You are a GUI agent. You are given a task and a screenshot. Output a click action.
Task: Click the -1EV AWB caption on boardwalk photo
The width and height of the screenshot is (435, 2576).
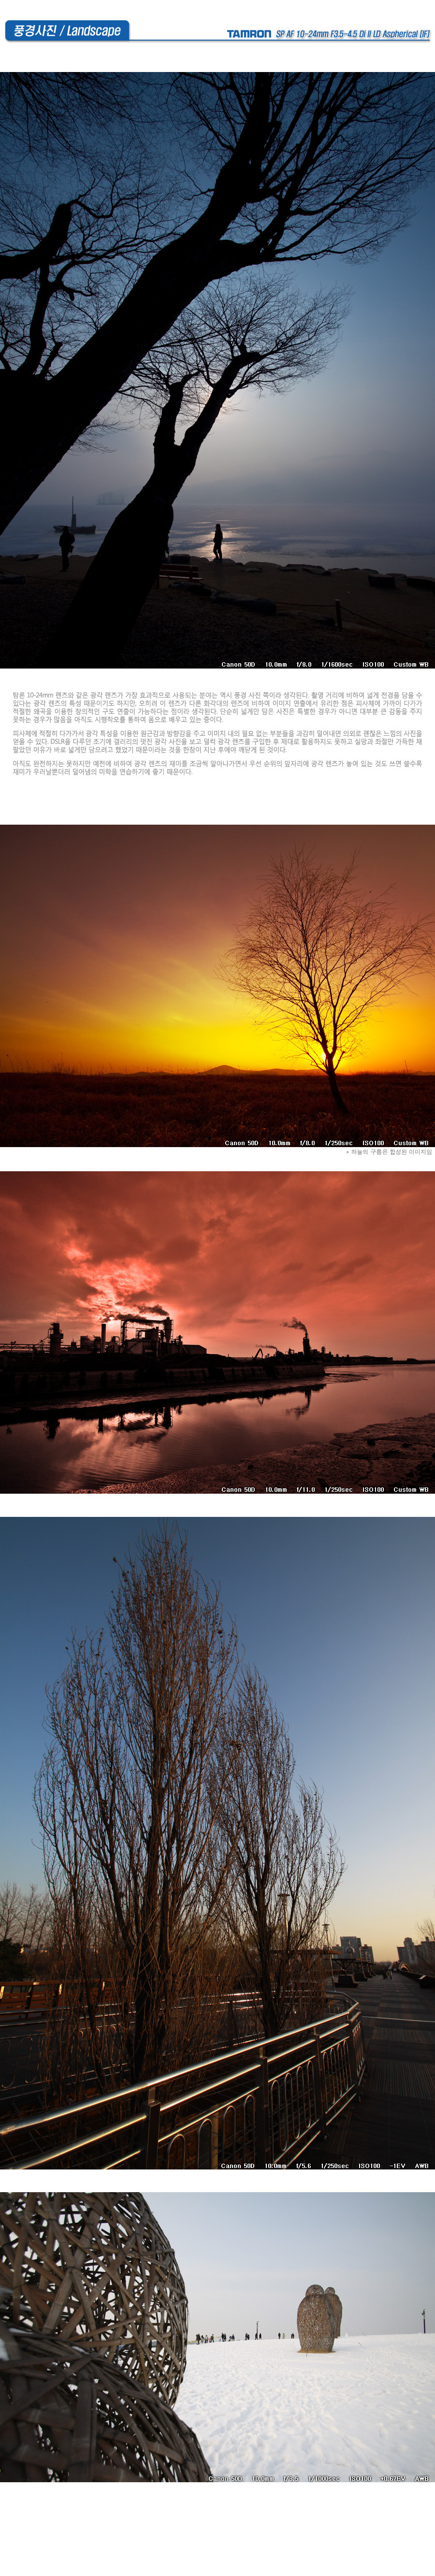pos(324,2165)
